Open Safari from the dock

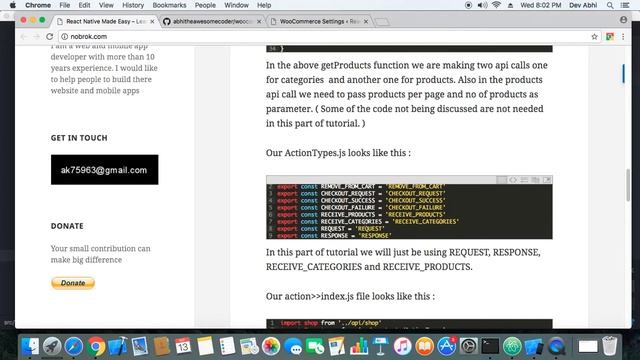click(x=73, y=347)
